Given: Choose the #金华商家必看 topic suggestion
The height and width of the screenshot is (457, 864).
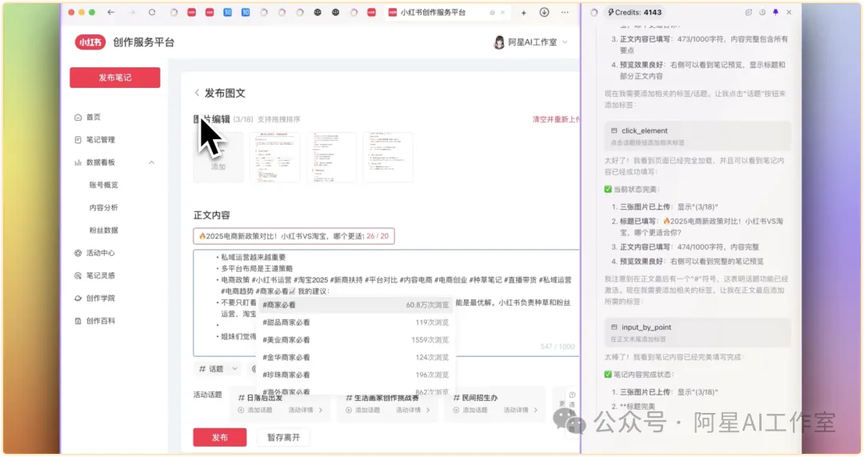Looking at the screenshot, I should coord(355,358).
